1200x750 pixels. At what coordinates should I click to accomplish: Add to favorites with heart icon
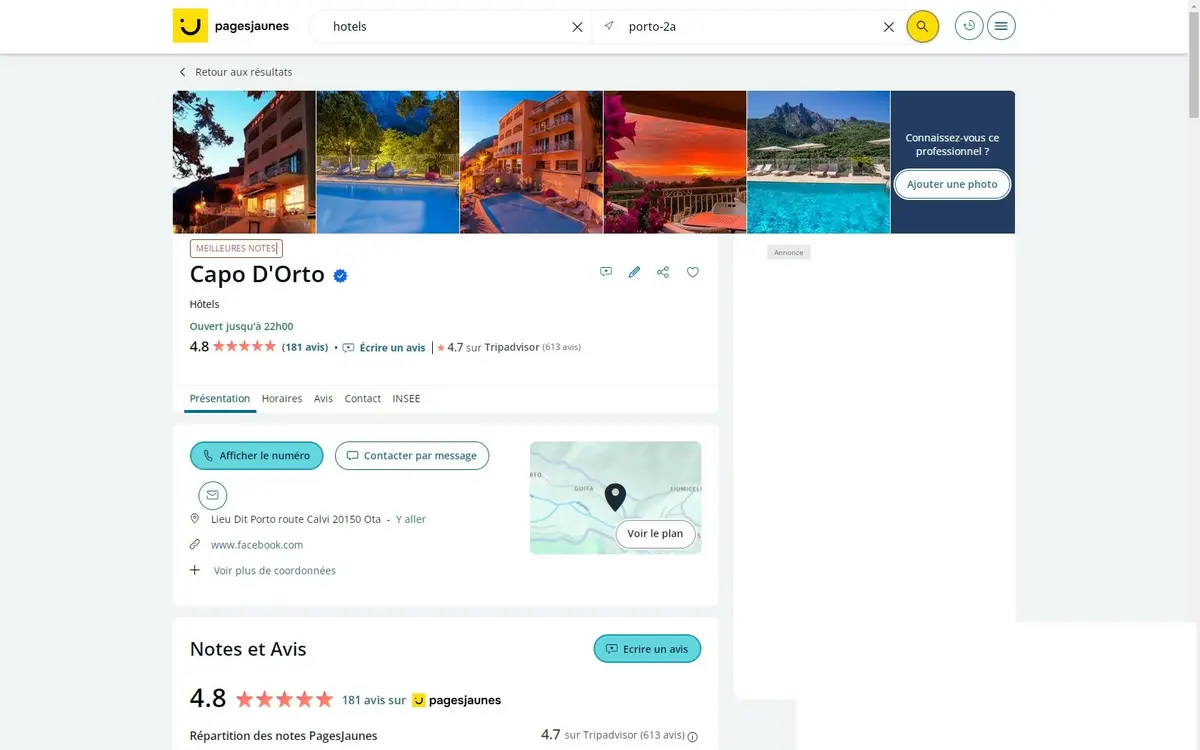pyautogui.click(x=692, y=272)
